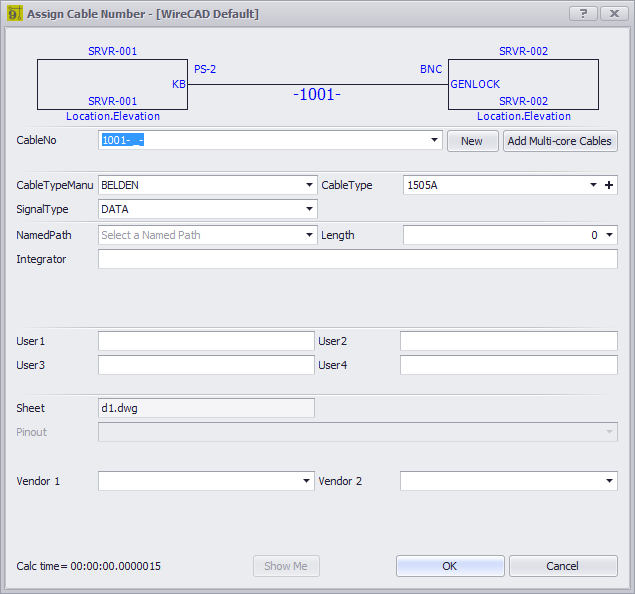Screen dimensions: 635x594
Task: Open the Length value dropdown
Action: 609,235
